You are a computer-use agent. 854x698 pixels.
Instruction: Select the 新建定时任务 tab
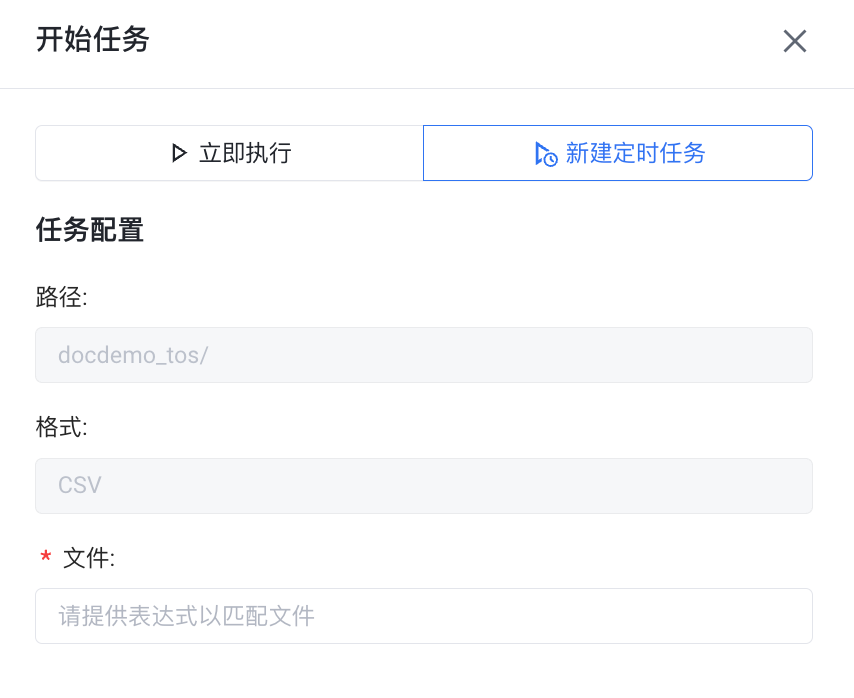tap(617, 153)
